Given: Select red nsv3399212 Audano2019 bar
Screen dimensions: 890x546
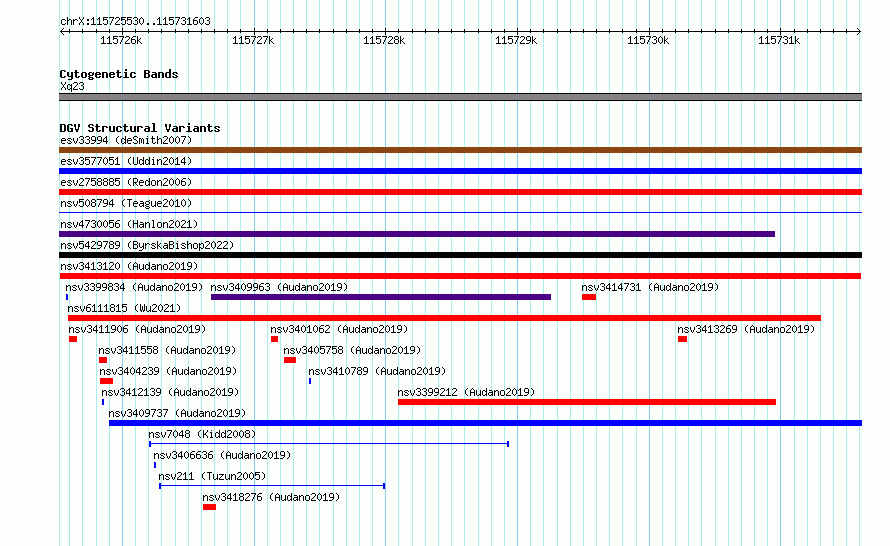Looking at the screenshot, I should [x=587, y=402].
